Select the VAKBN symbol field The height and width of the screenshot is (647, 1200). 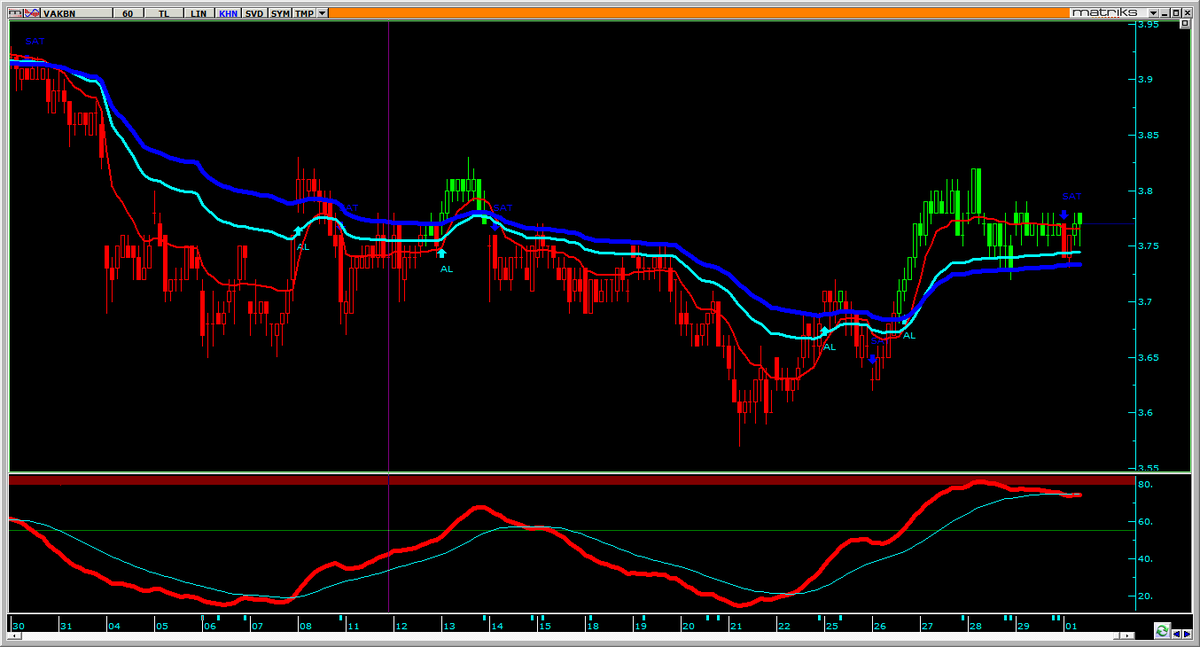click(x=76, y=13)
